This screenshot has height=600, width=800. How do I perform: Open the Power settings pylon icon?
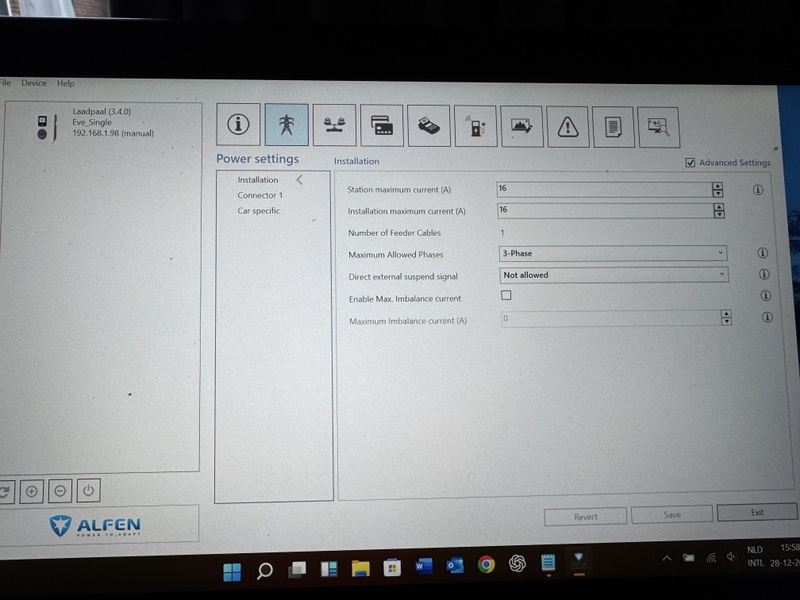(284, 124)
